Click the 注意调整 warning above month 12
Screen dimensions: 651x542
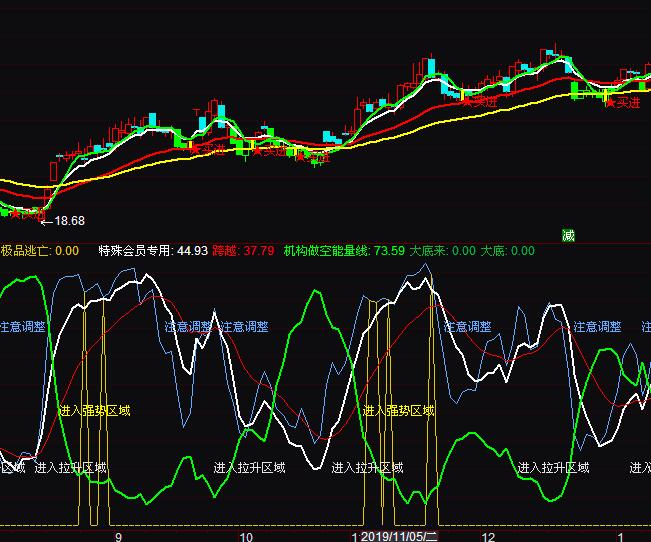tap(468, 327)
